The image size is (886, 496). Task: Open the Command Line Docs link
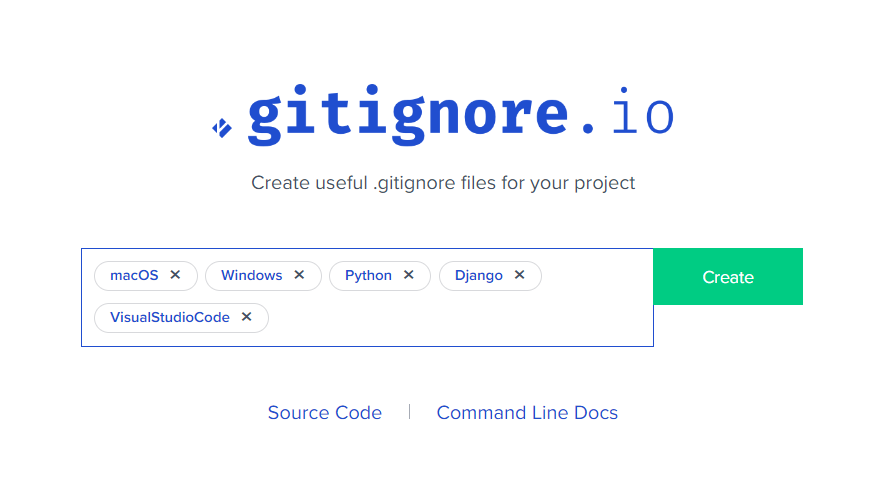[527, 412]
